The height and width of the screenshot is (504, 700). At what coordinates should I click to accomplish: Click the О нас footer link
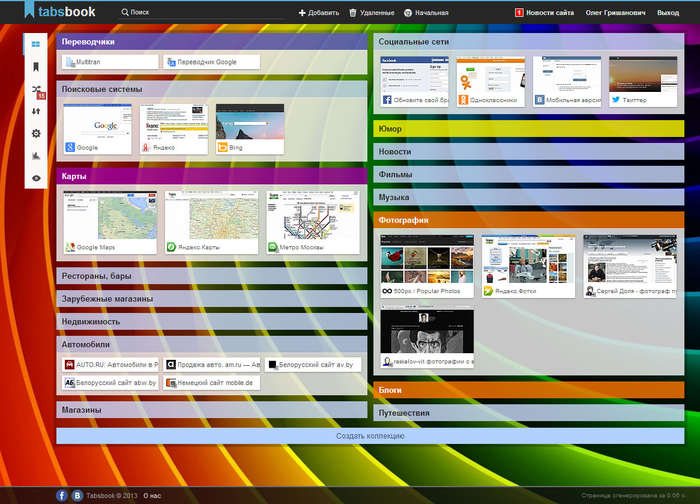152,496
